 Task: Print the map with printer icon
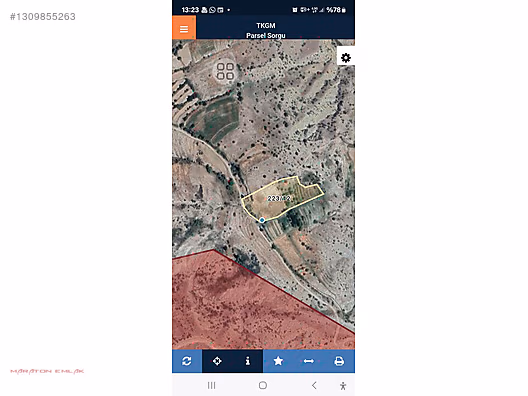pyautogui.click(x=339, y=361)
